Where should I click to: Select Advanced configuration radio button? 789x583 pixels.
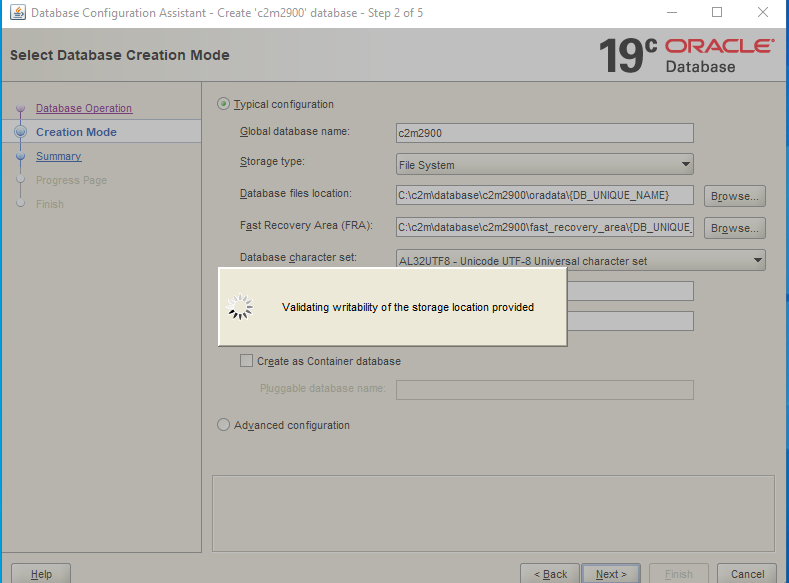(223, 425)
